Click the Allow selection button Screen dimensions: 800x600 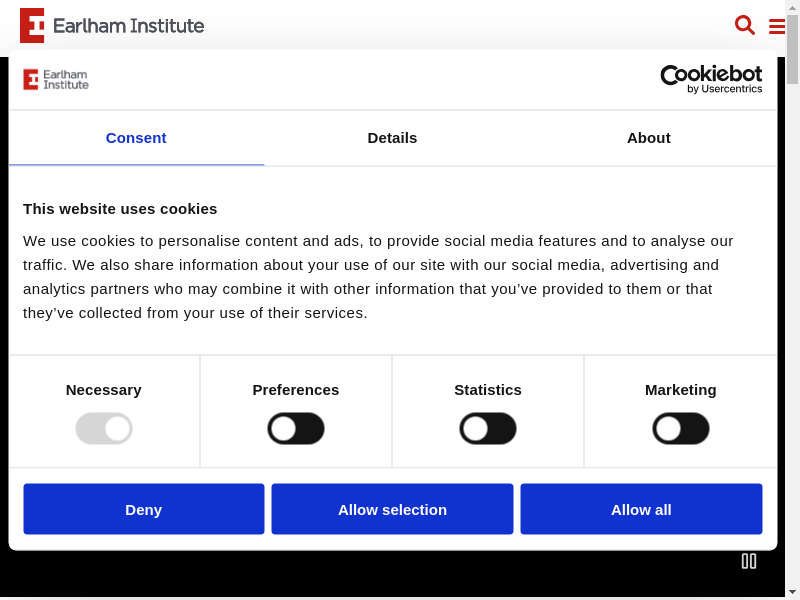click(x=392, y=509)
